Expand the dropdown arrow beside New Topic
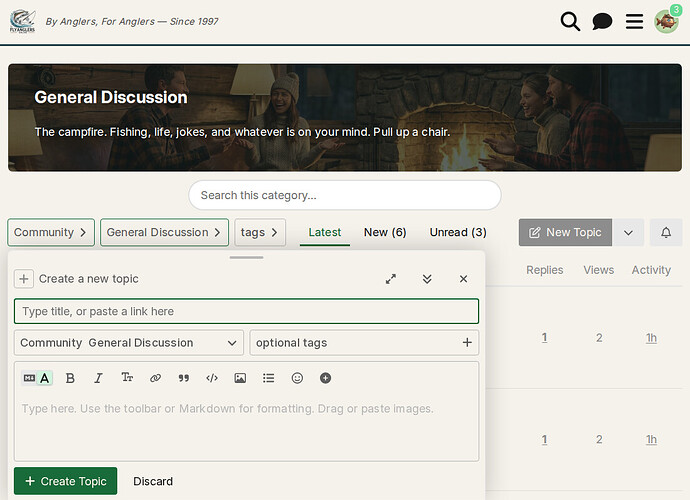The image size is (690, 500). pos(628,232)
